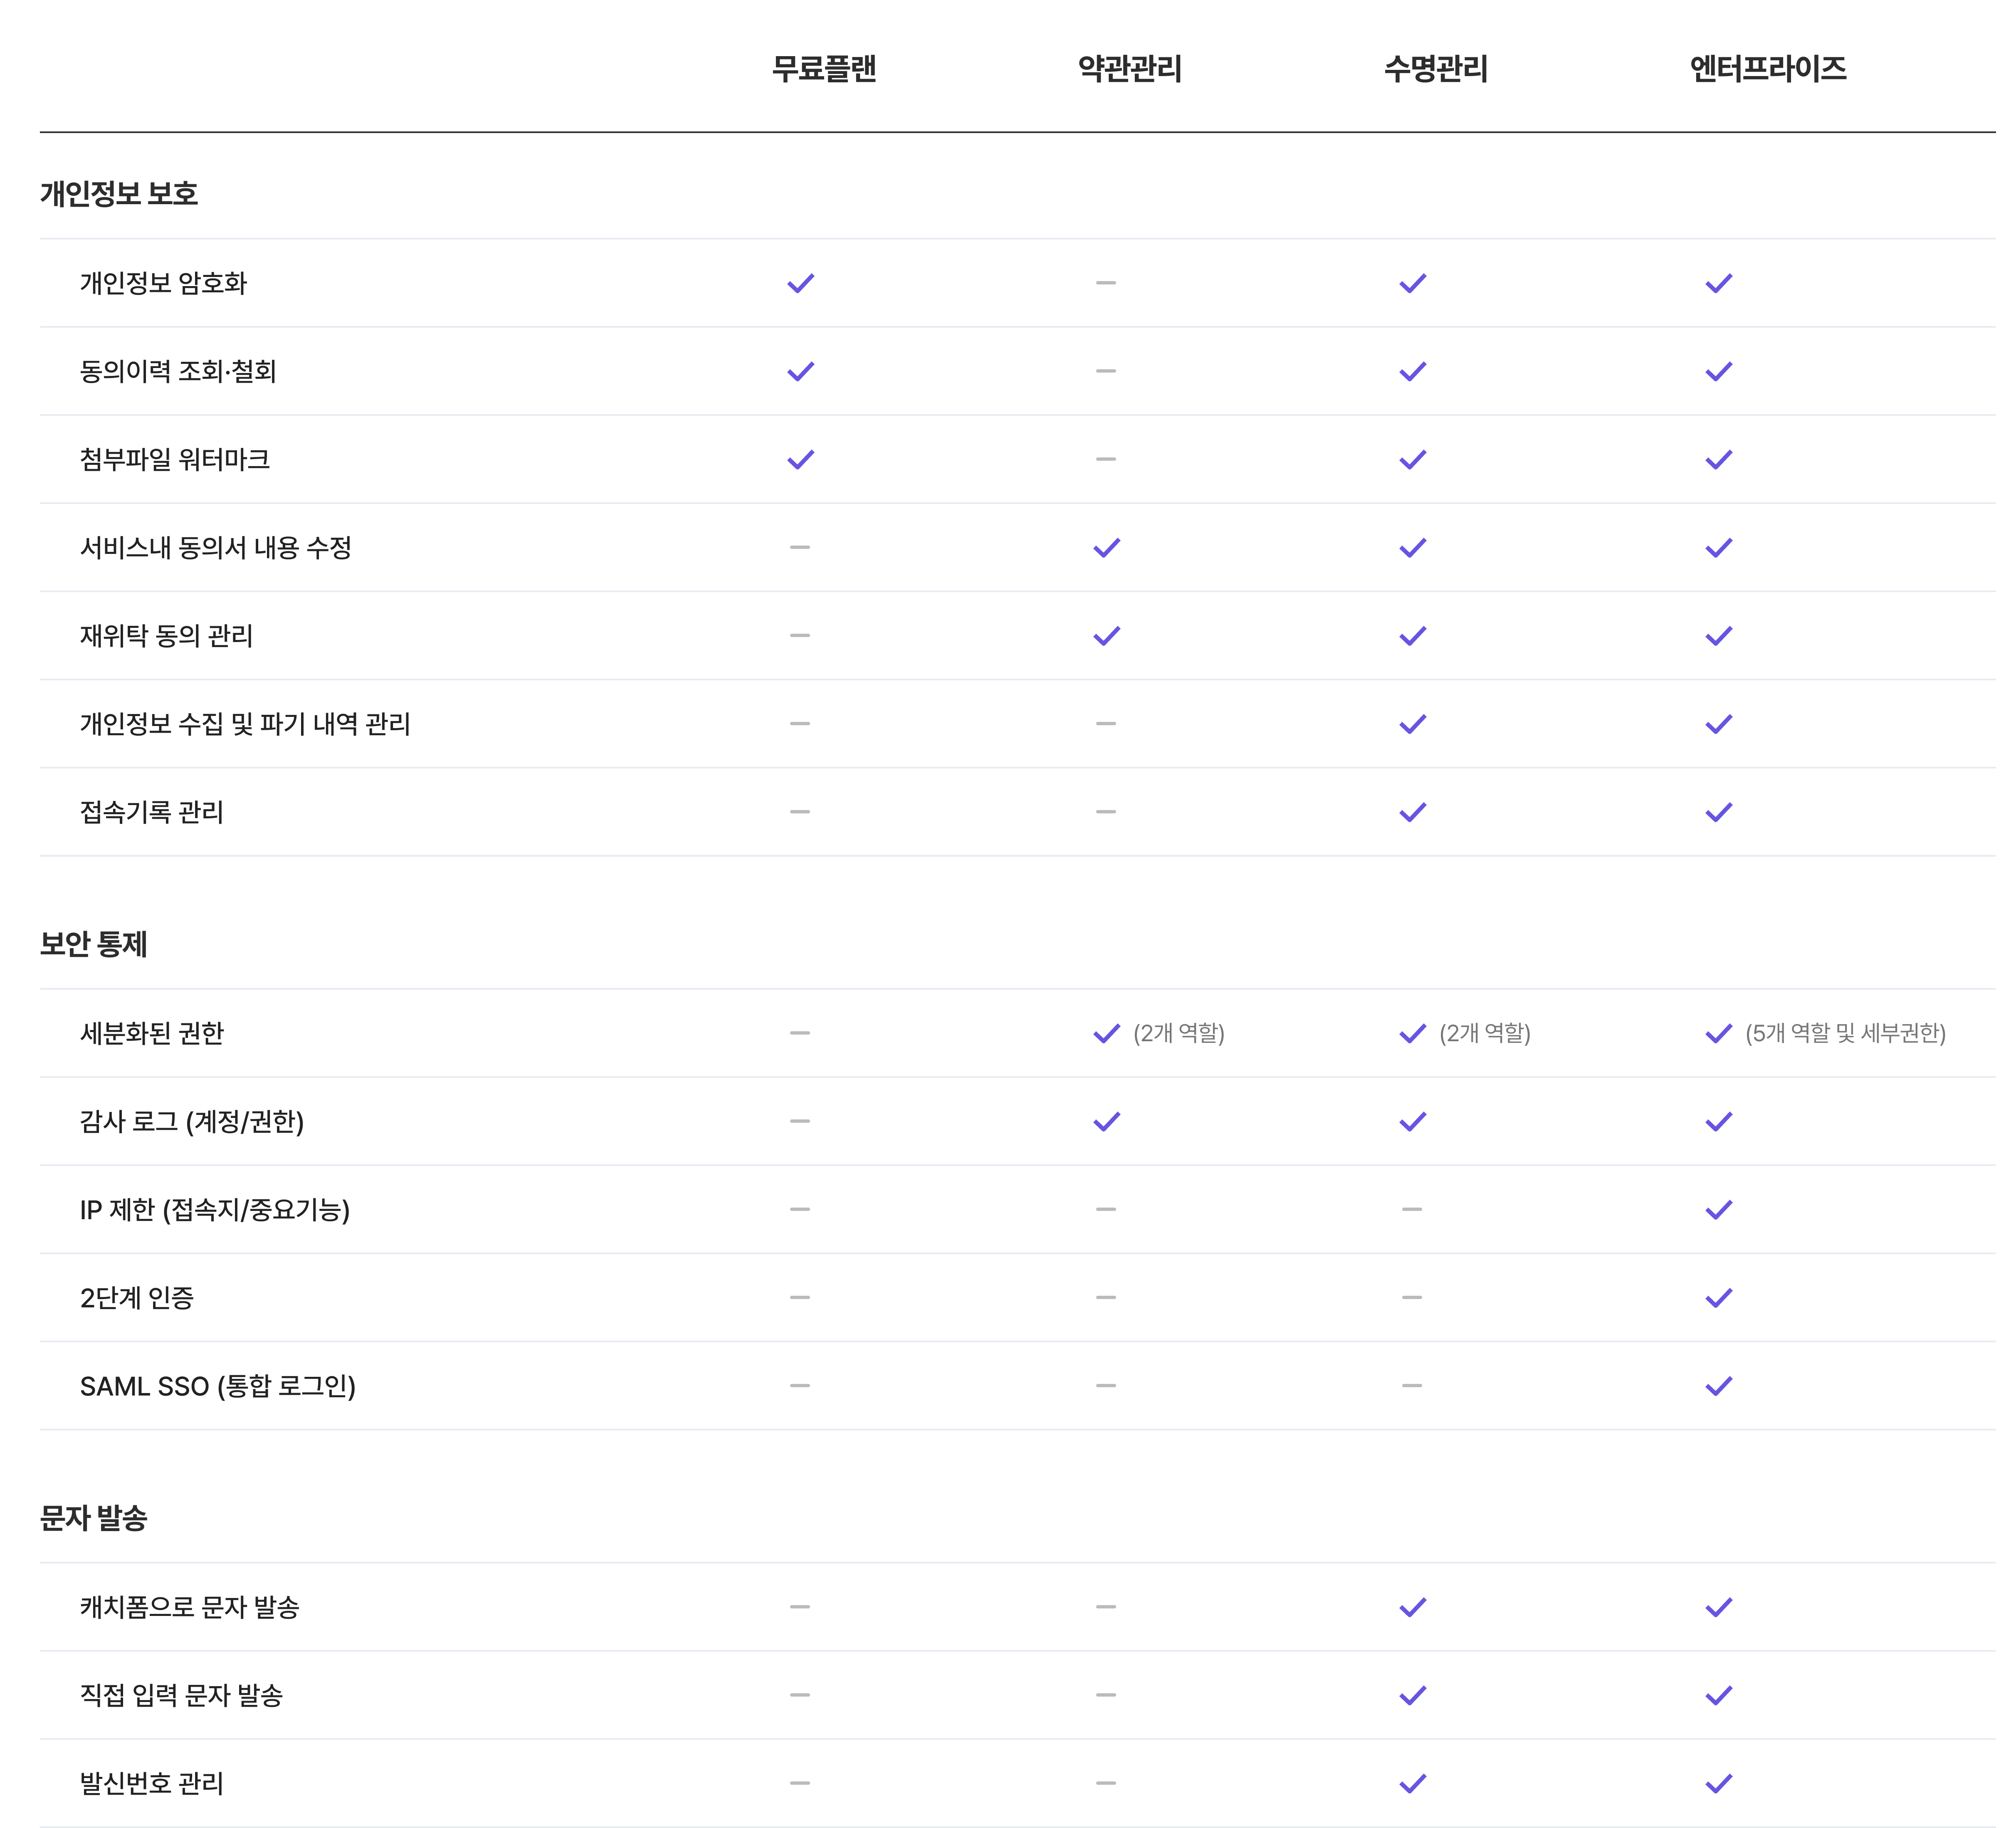Screen dimensions: 2016x1828
Task: Click the 무료플랜 checkmark for 첨부파일 워터마크
Action: pyautogui.click(x=800, y=459)
